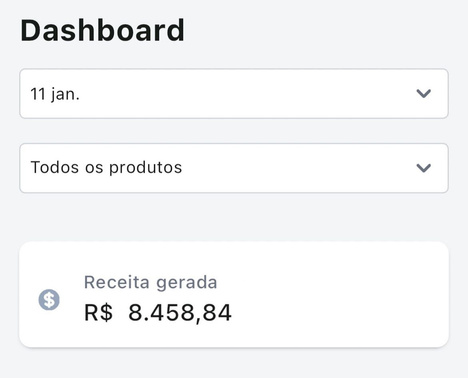Open the 11 jan. date dropdown
This screenshot has height=378, width=468.
[234, 94]
